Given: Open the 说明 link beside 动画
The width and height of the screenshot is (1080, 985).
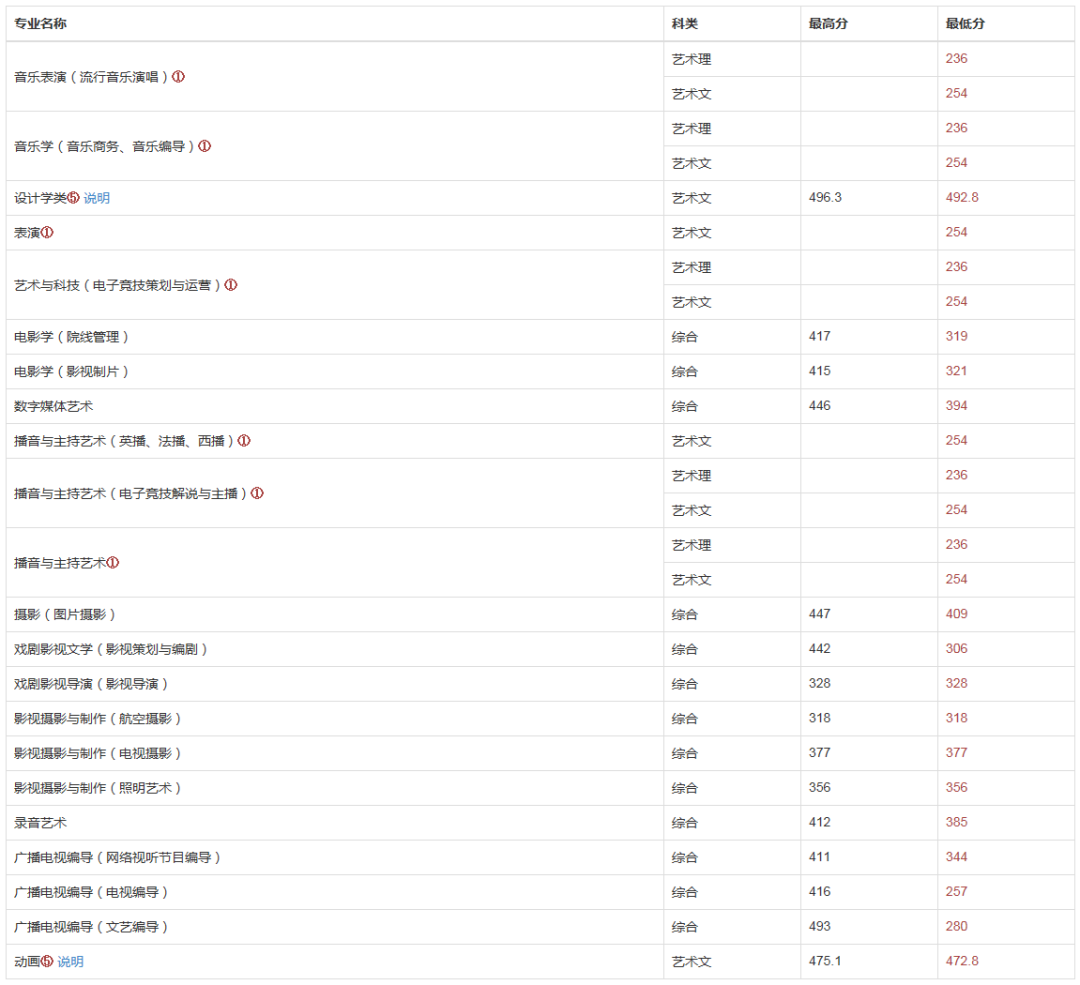Looking at the screenshot, I should pyautogui.click(x=70, y=962).
